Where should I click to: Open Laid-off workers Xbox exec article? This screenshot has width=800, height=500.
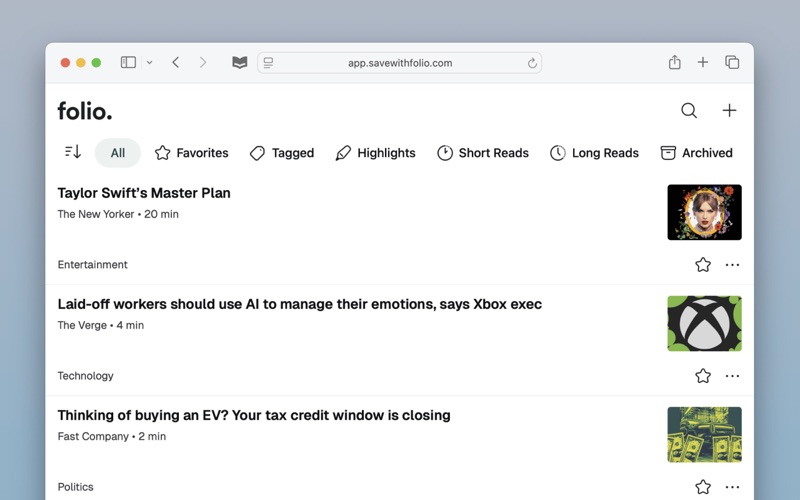pyautogui.click(x=299, y=304)
